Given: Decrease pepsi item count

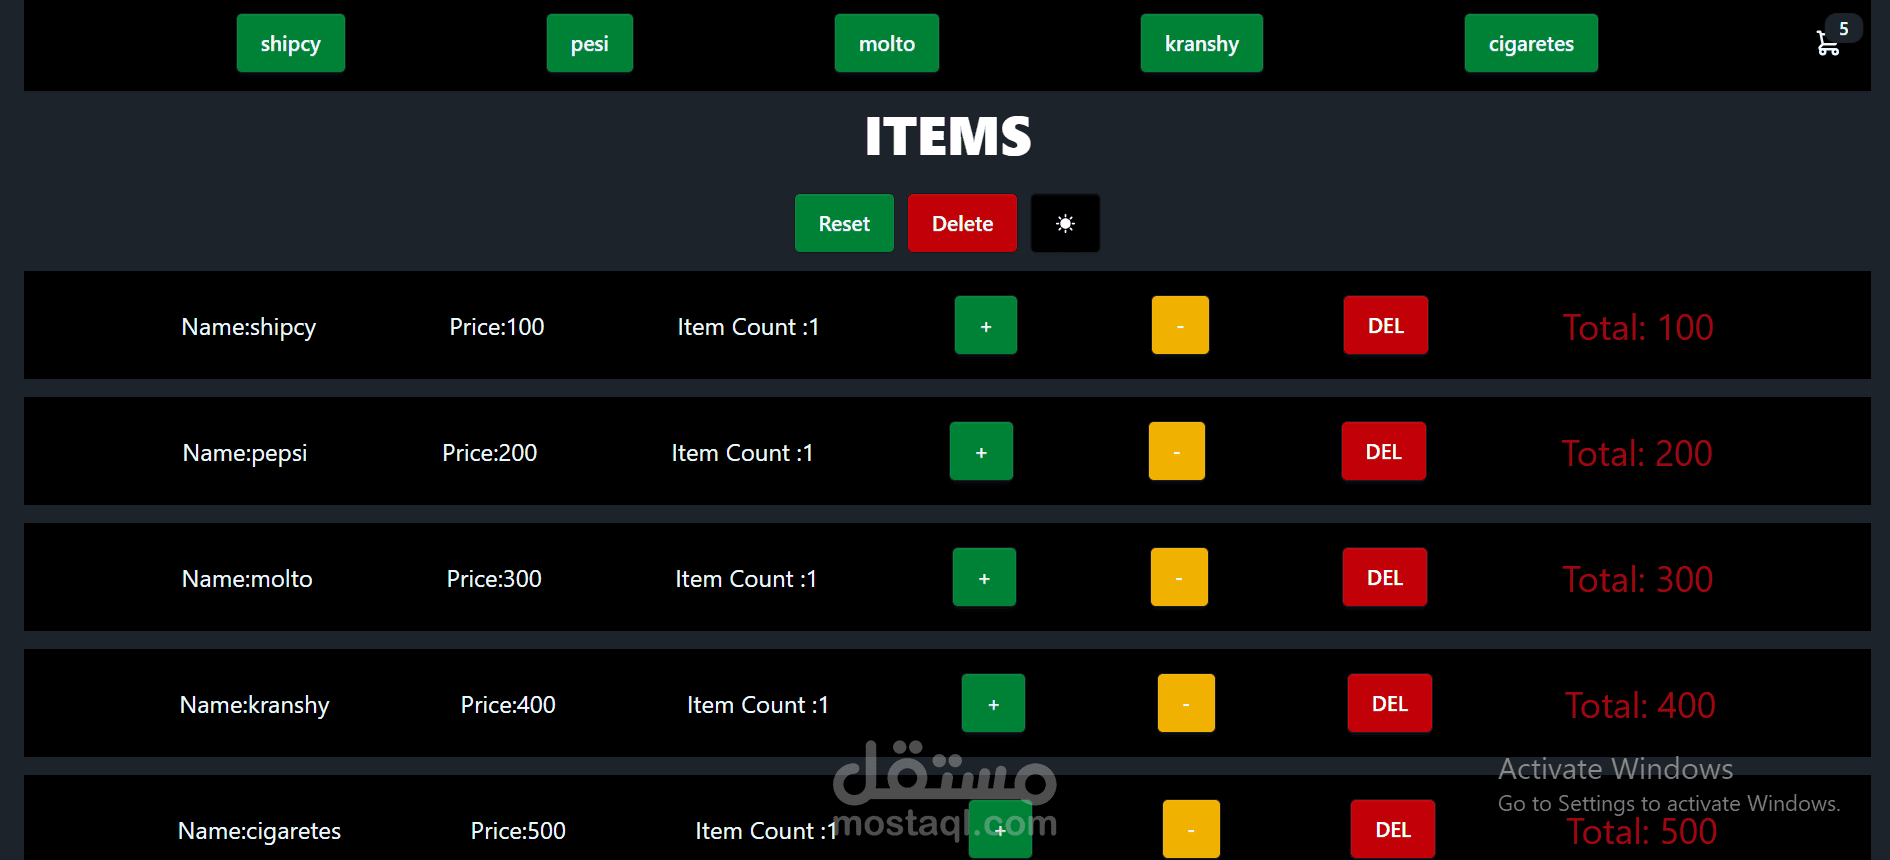Looking at the screenshot, I should (1177, 451).
